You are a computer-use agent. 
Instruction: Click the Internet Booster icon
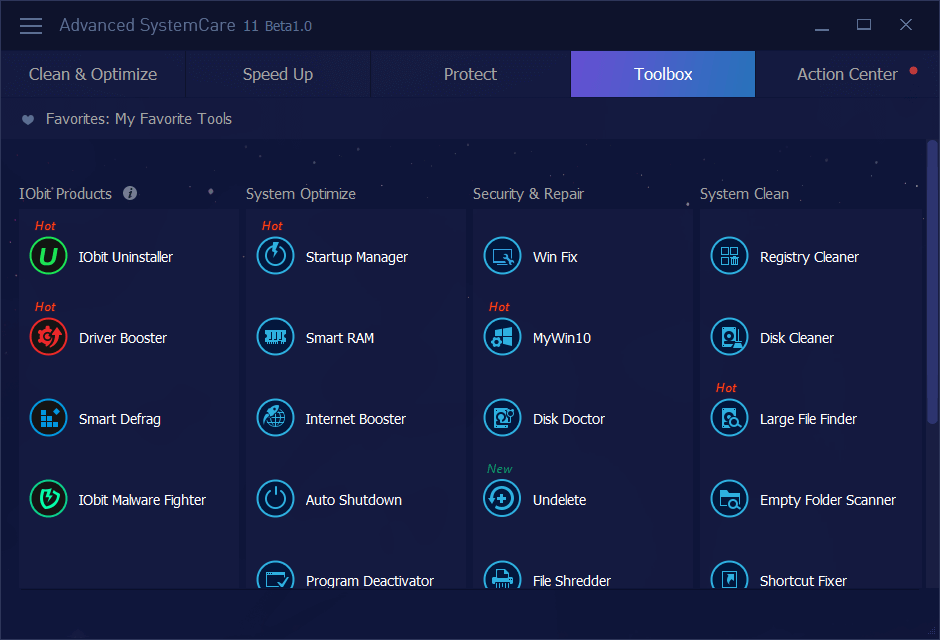click(x=276, y=418)
